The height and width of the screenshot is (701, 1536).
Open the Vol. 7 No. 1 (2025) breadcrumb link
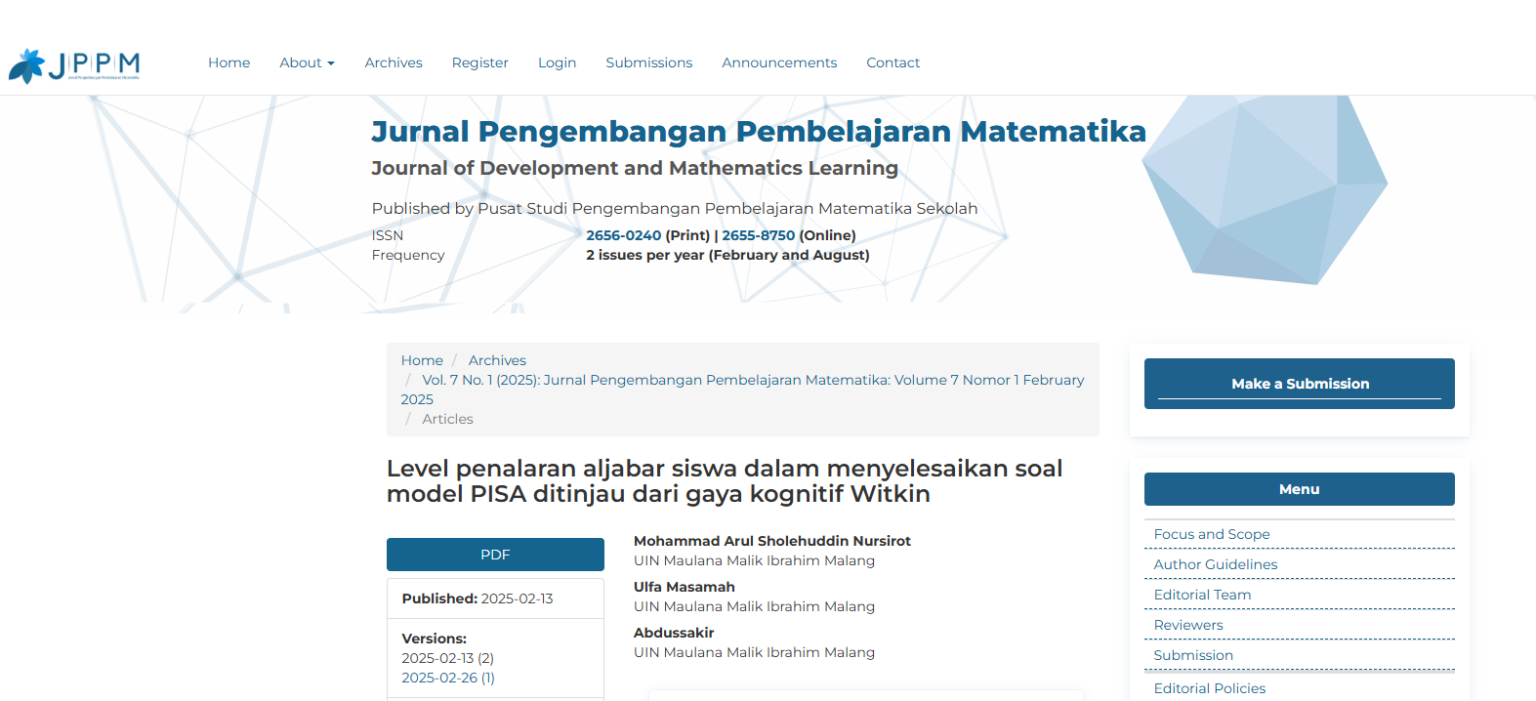point(743,389)
